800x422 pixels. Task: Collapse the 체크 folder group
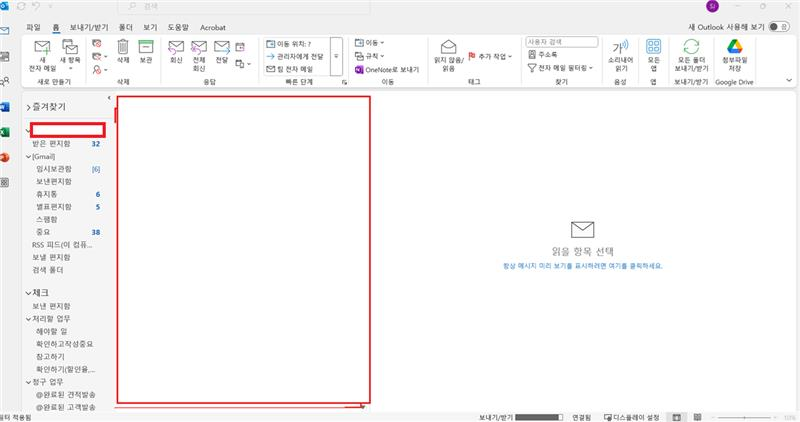coord(29,293)
